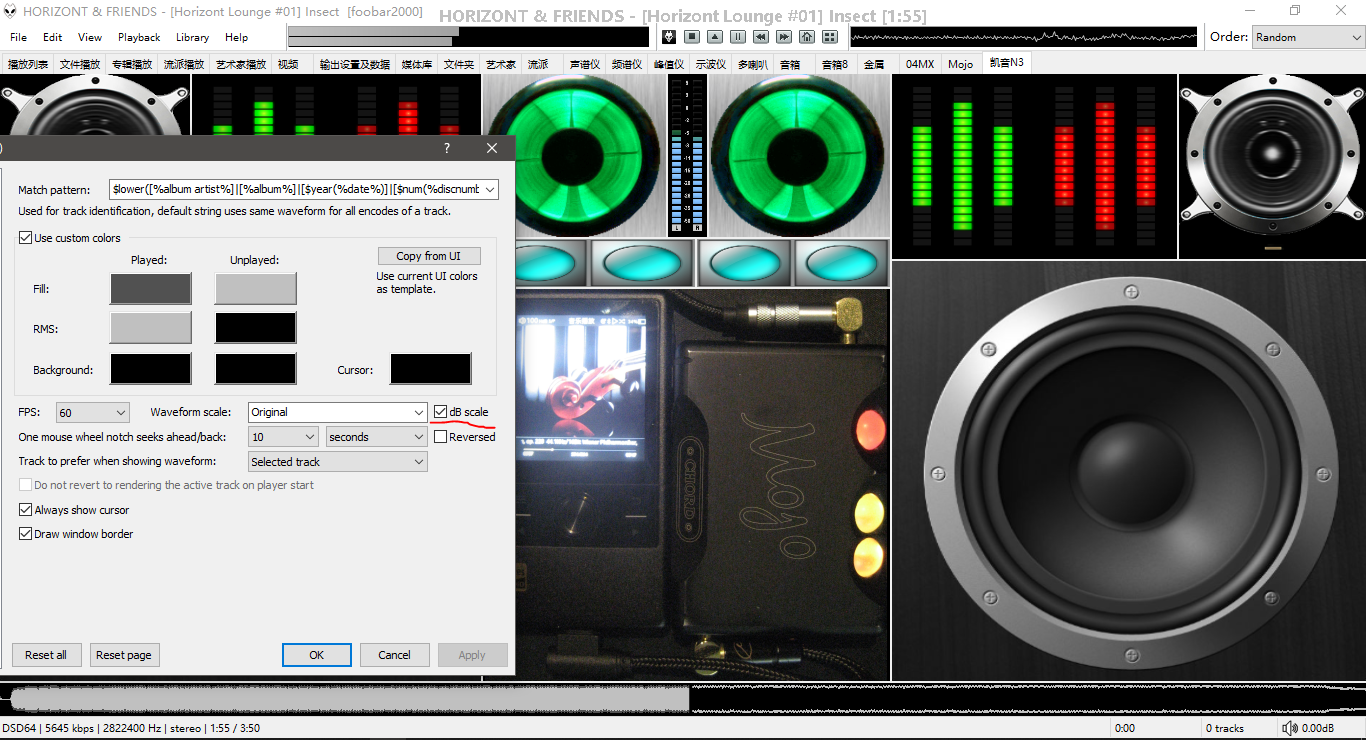This screenshot has height=740, width=1366.
Task: Open the Waveform scale dropdown
Action: 338,412
